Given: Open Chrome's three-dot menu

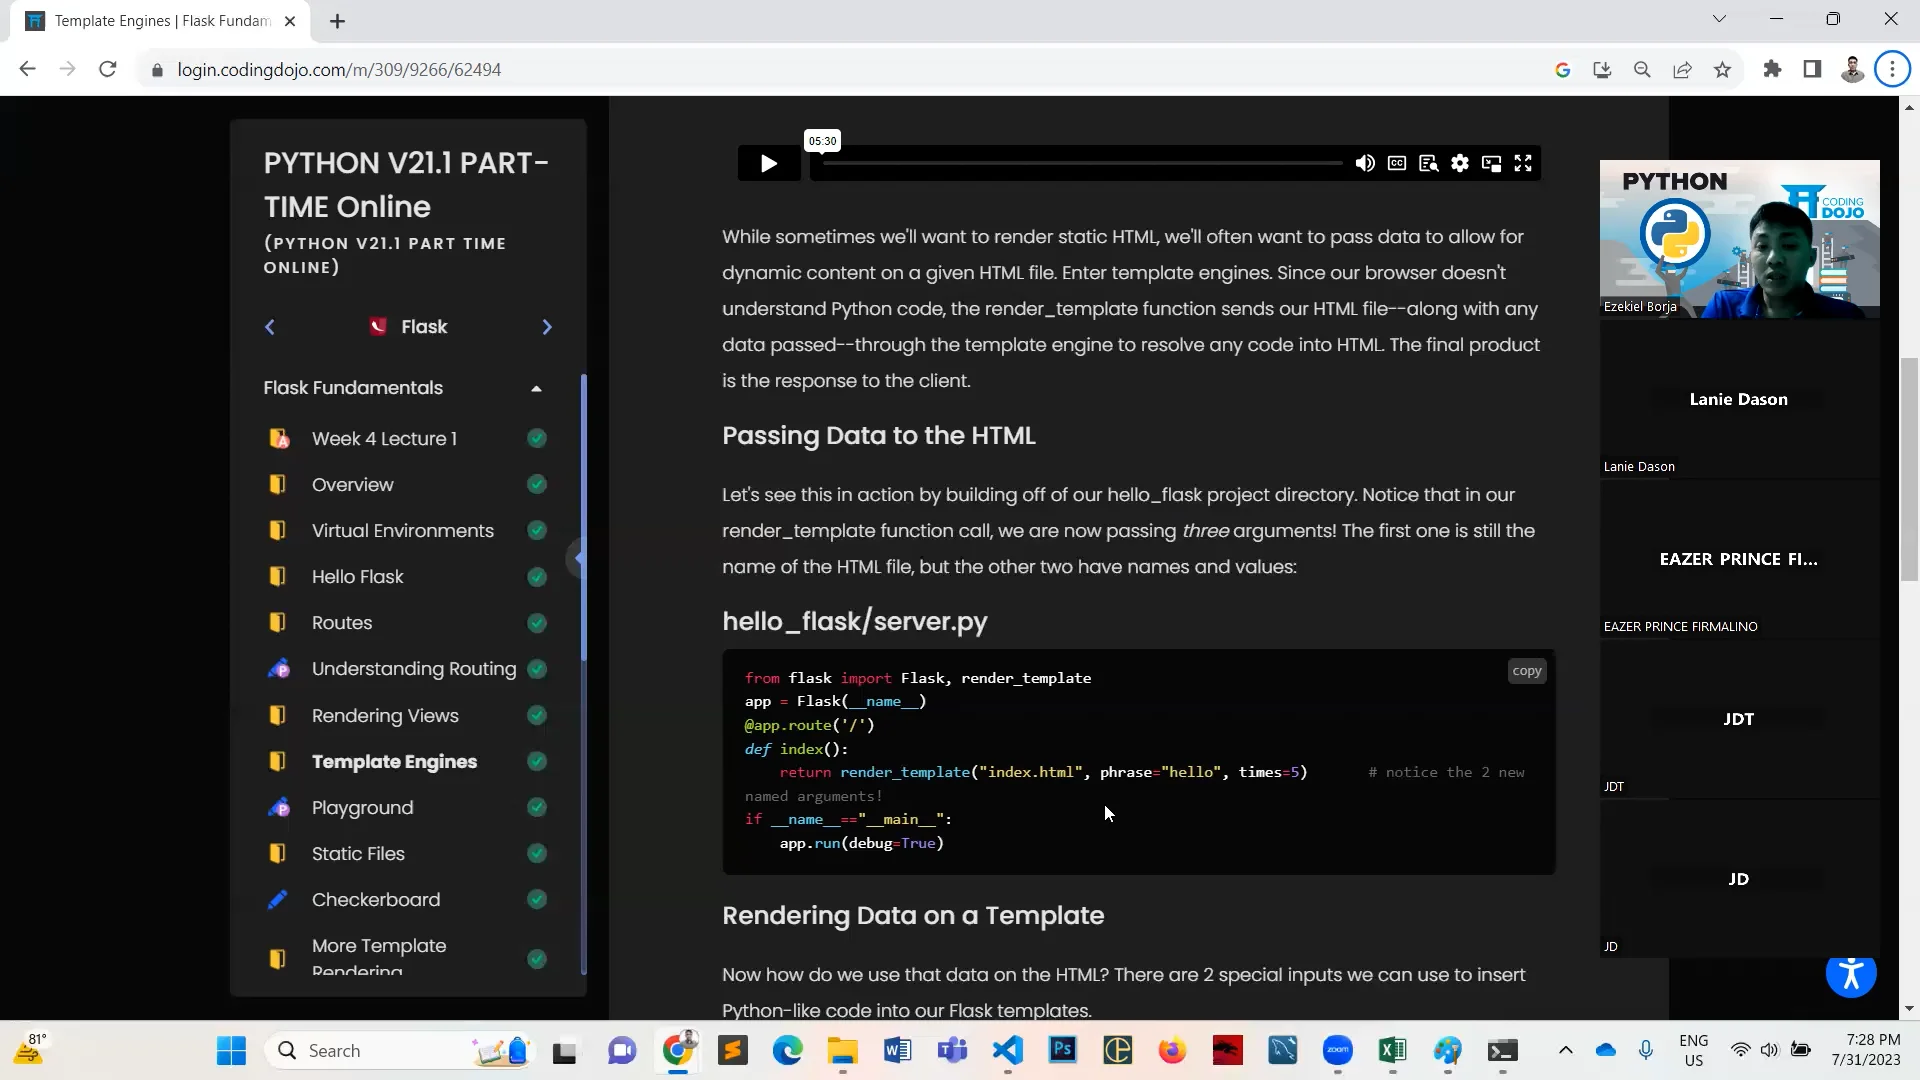Looking at the screenshot, I should click(1892, 69).
